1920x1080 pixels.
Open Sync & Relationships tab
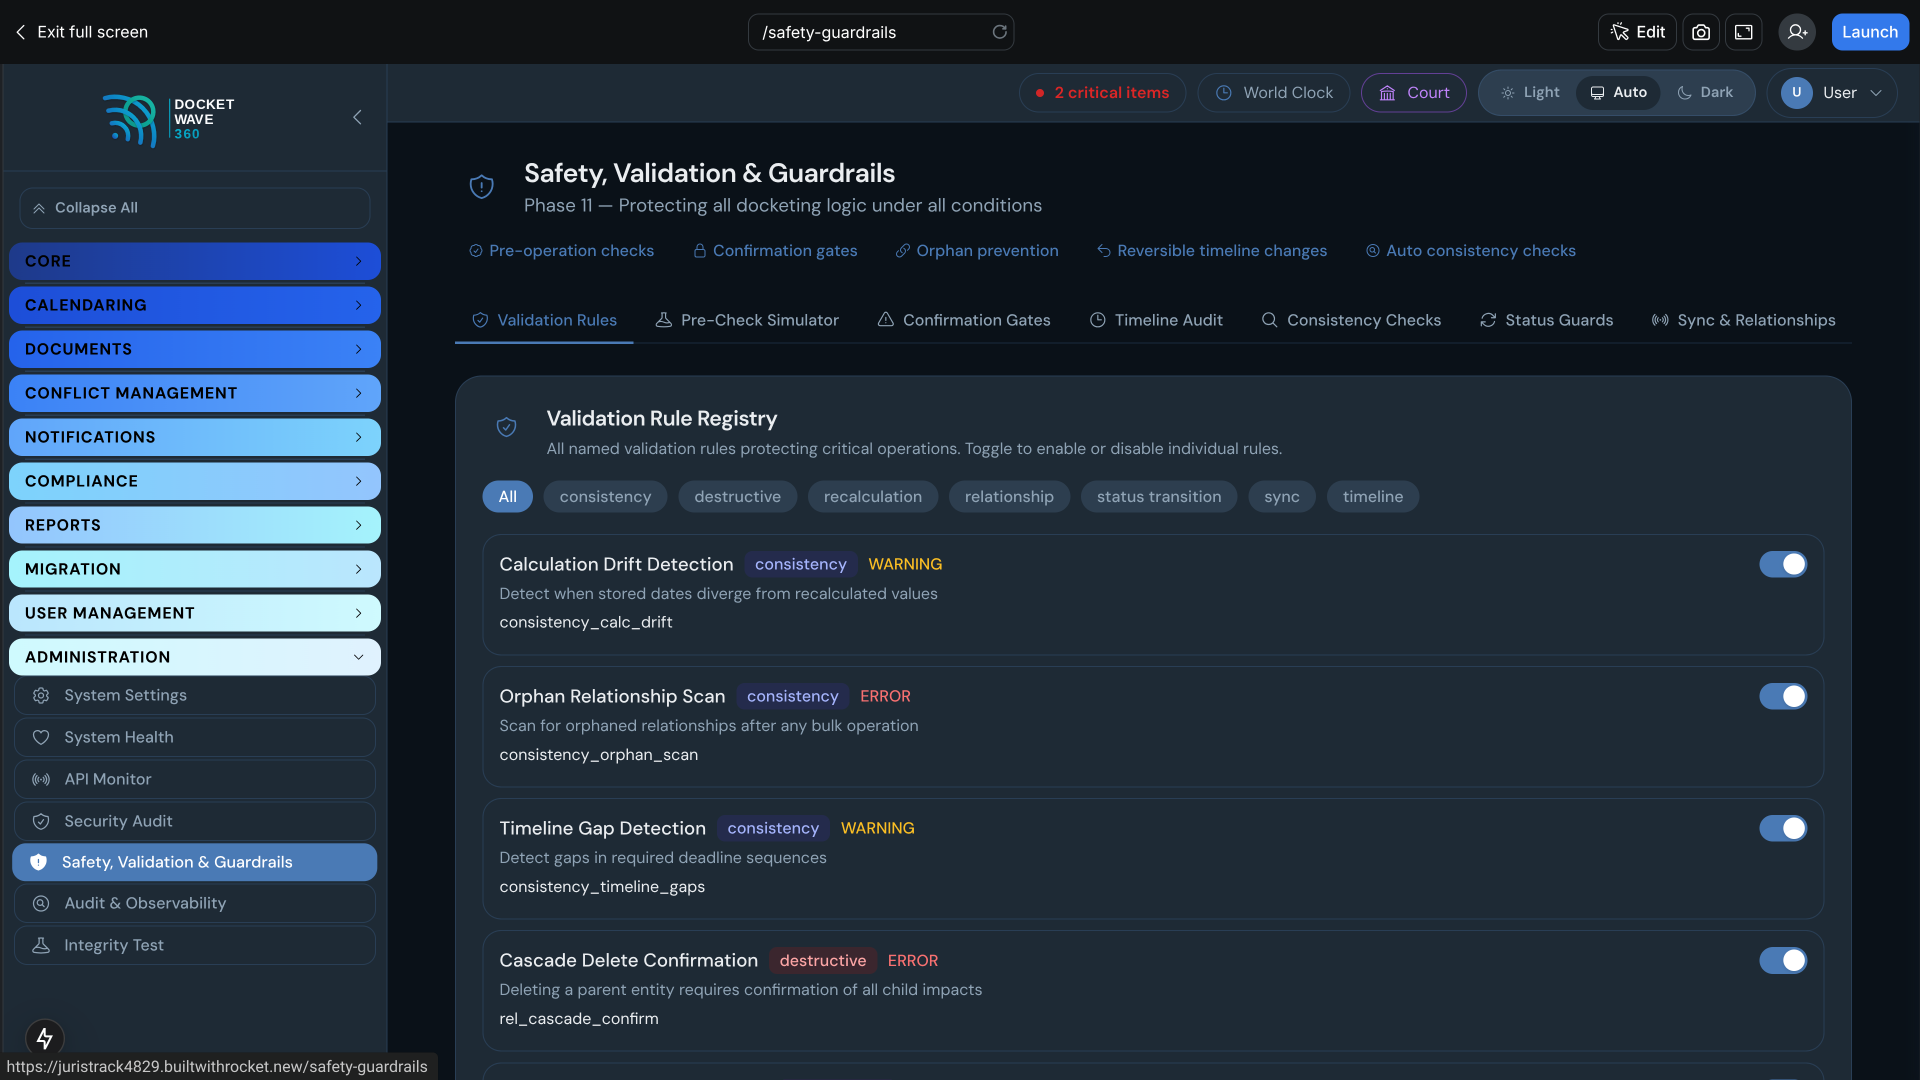pos(1743,320)
